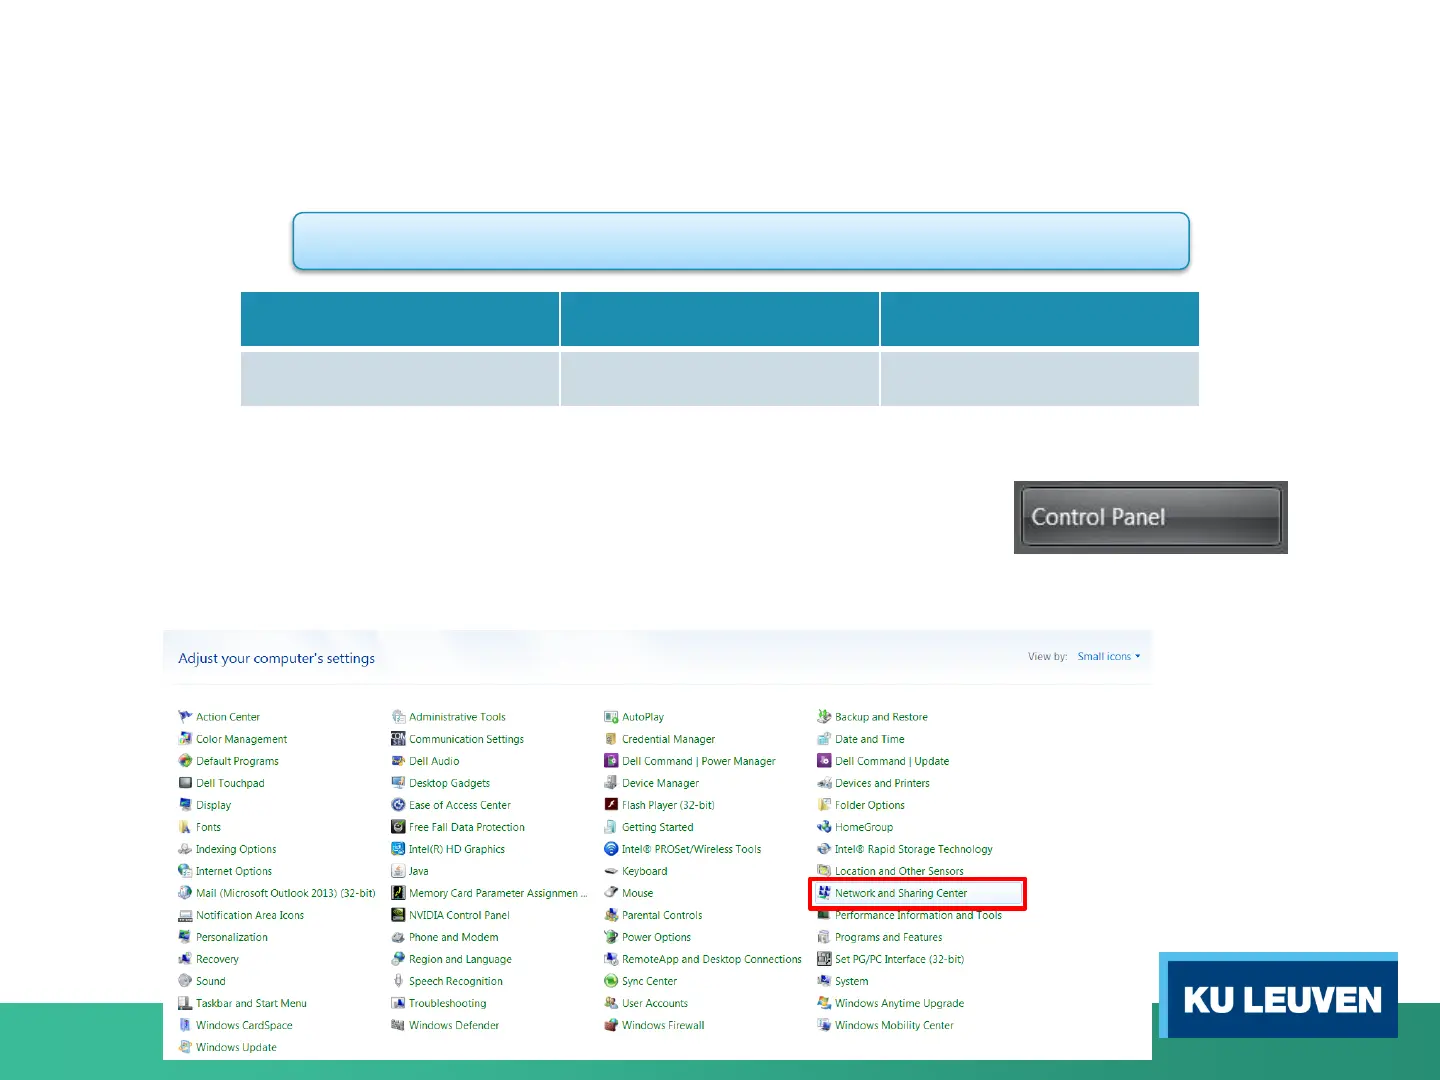The width and height of the screenshot is (1440, 1080).
Task: Click the Mouse icon
Action: pos(611,892)
